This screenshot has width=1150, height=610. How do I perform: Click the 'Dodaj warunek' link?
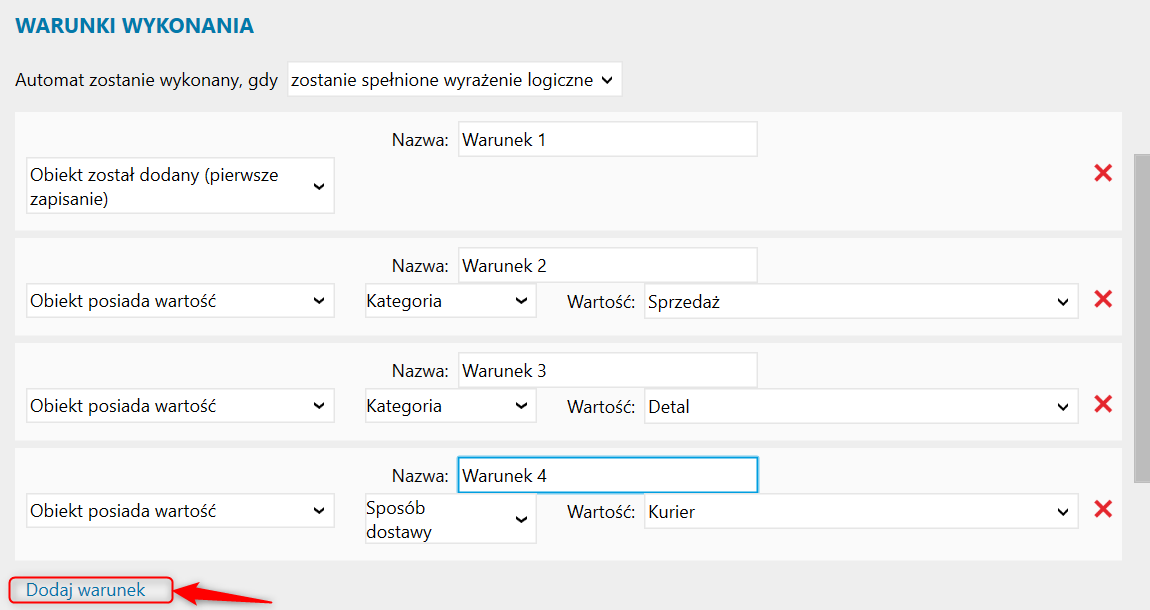click(86, 590)
